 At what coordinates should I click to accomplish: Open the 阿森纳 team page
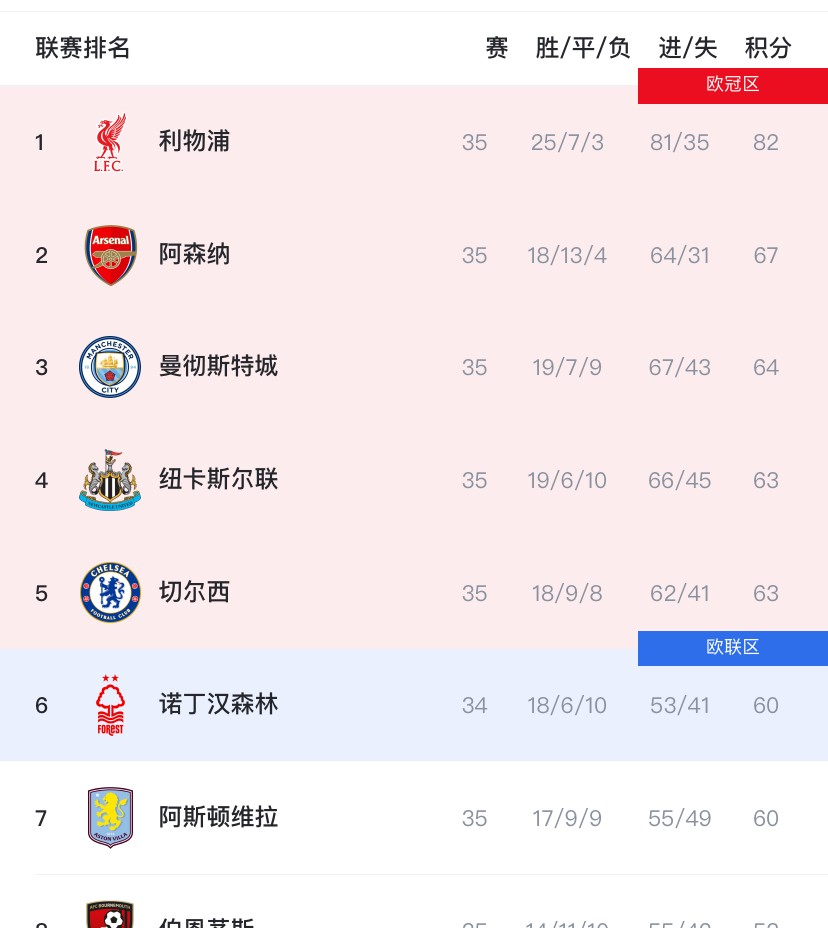(x=194, y=255)
